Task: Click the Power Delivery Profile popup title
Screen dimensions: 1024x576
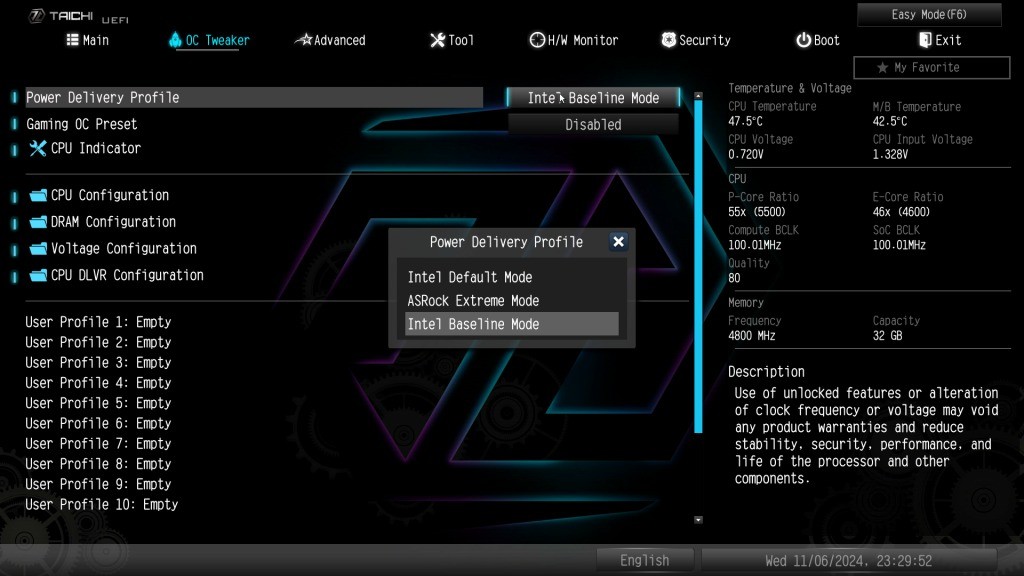Action: tap(506, 242)
